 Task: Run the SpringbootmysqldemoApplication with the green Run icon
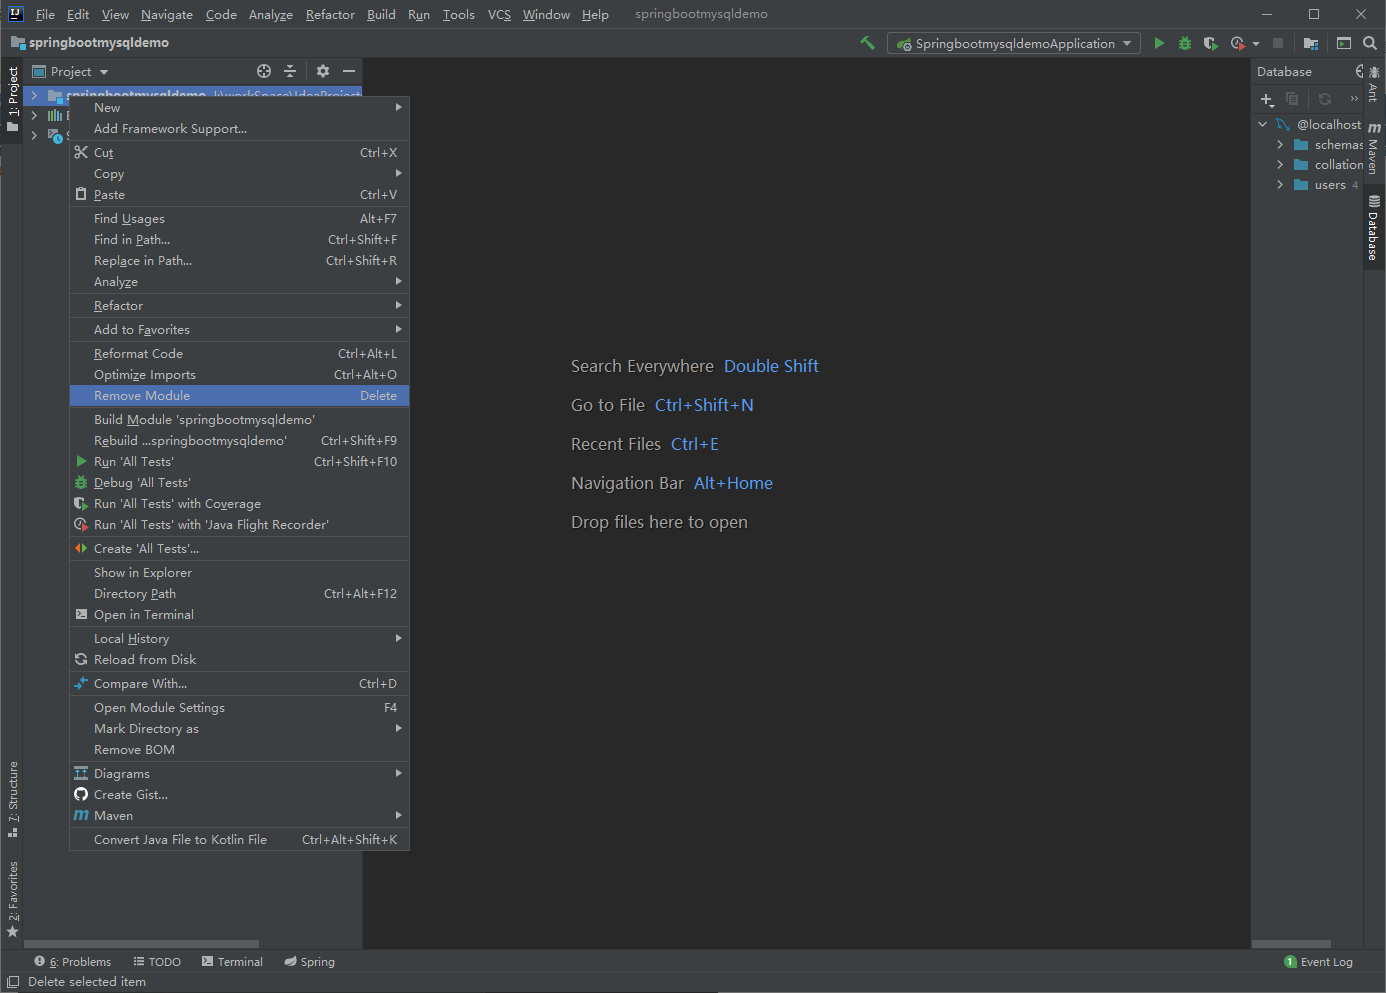1159,43
